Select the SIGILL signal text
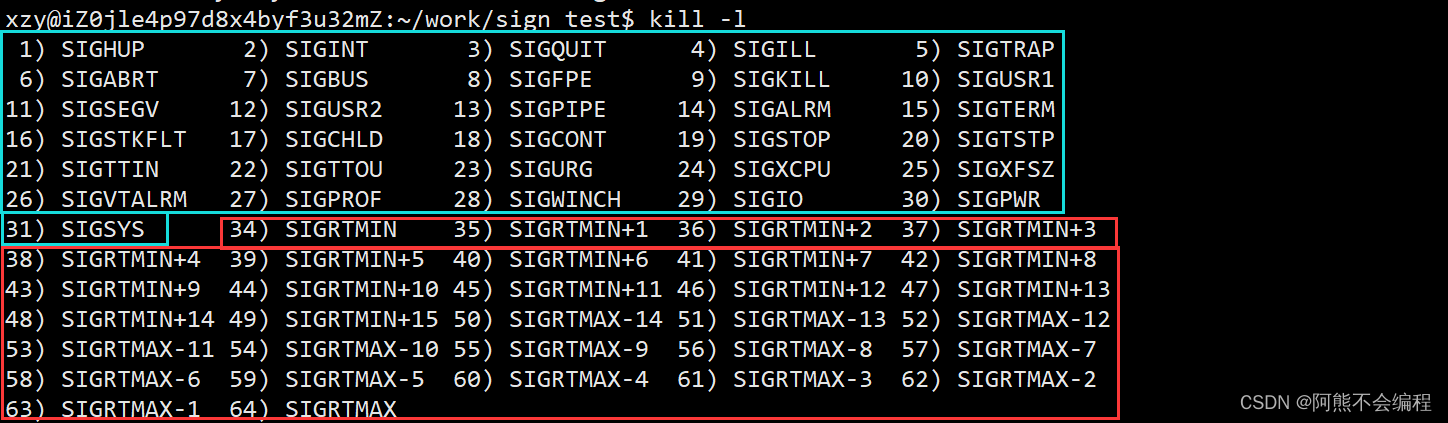The width and height of the screenshot is (1448, 423). (x=775, y=49)
